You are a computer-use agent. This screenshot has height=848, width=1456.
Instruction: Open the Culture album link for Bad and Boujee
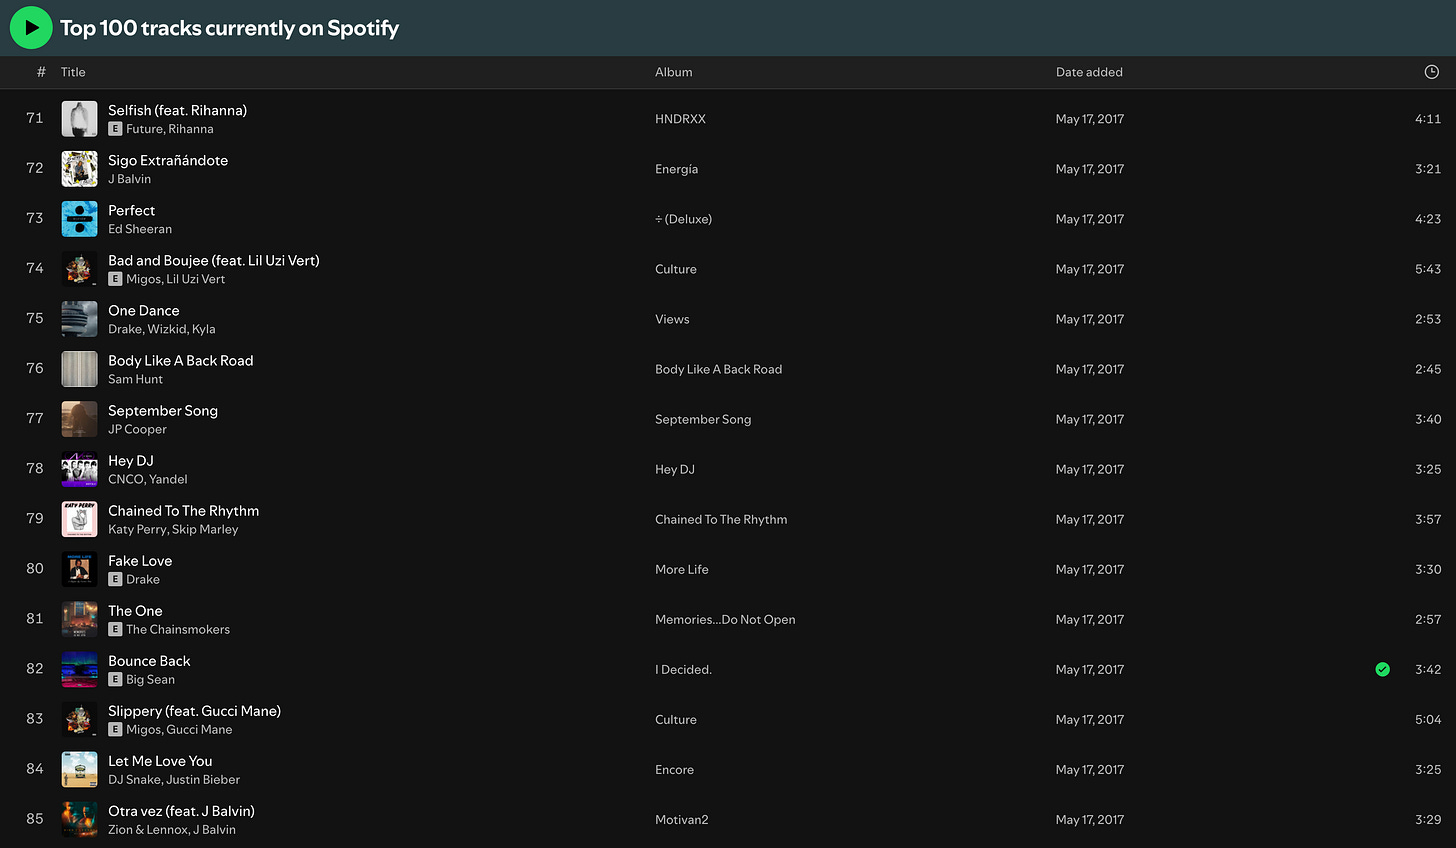[675, 269]
